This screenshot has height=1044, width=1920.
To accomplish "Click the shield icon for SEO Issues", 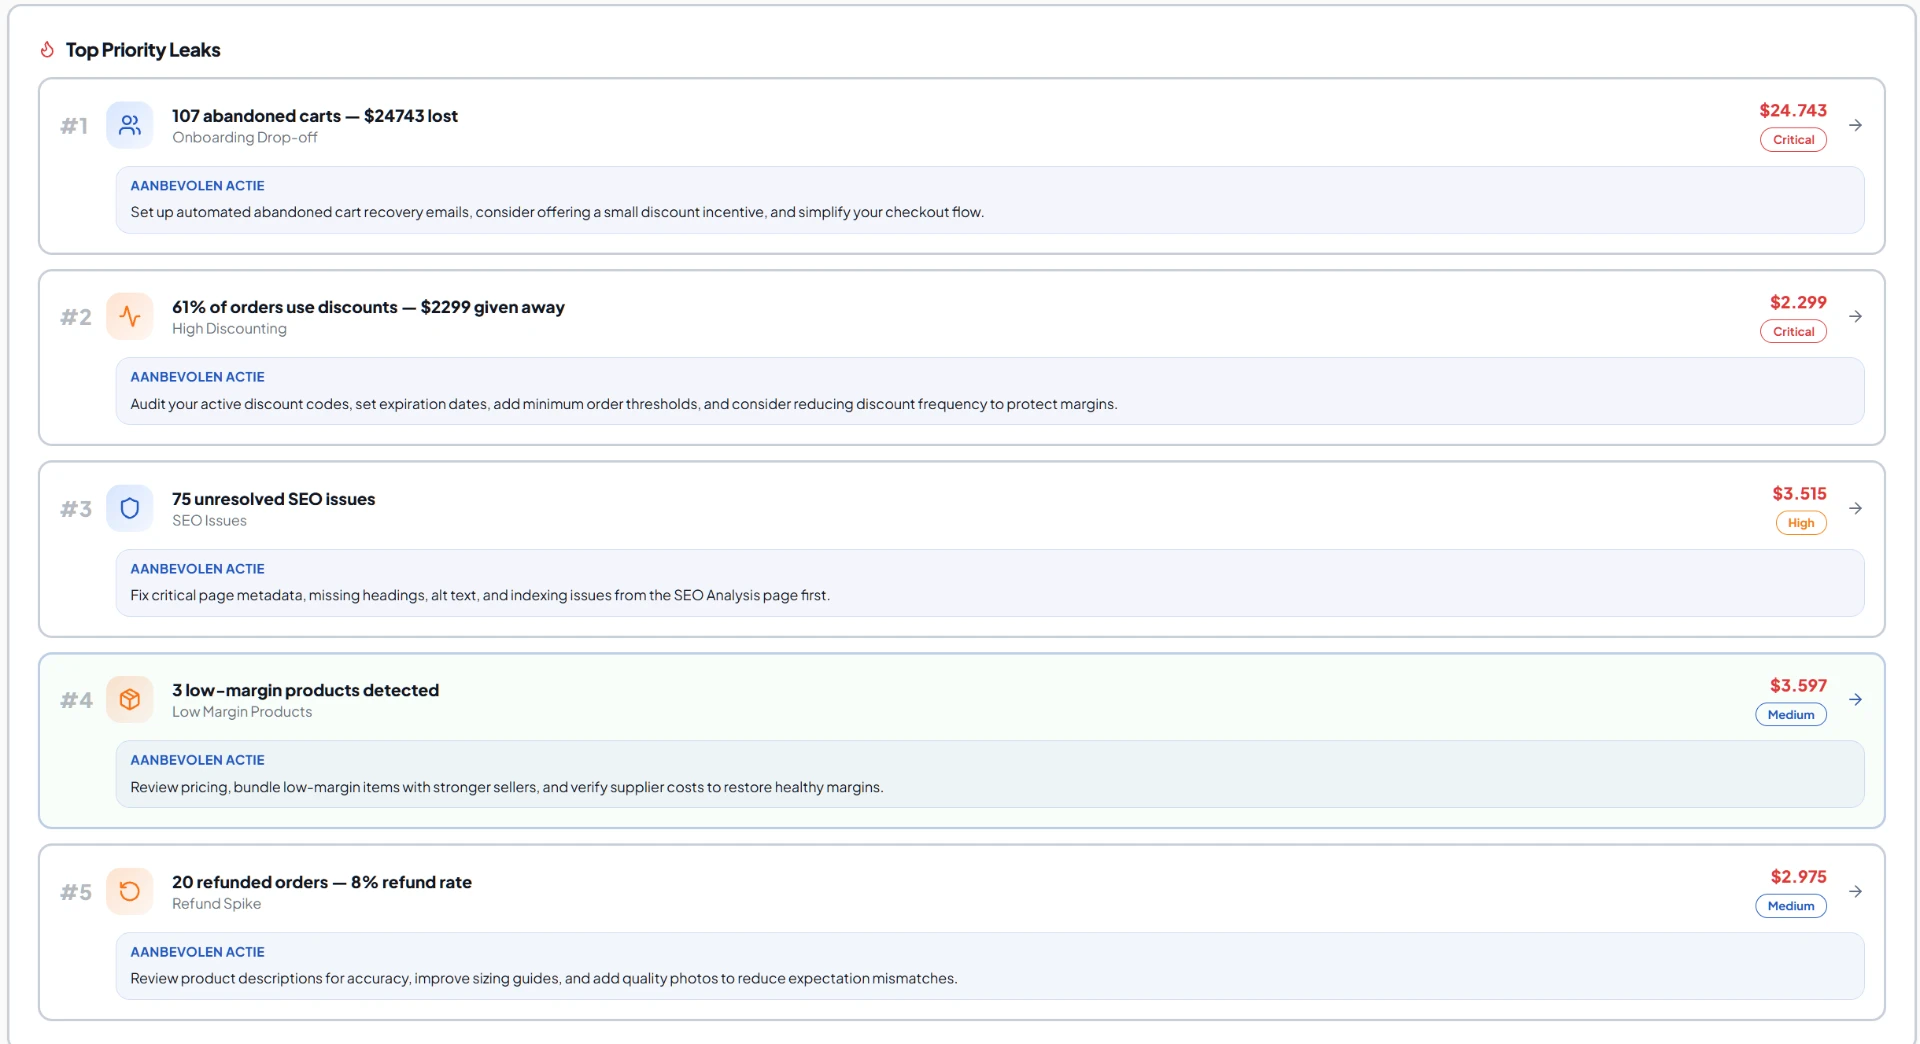I will point(130,508).
